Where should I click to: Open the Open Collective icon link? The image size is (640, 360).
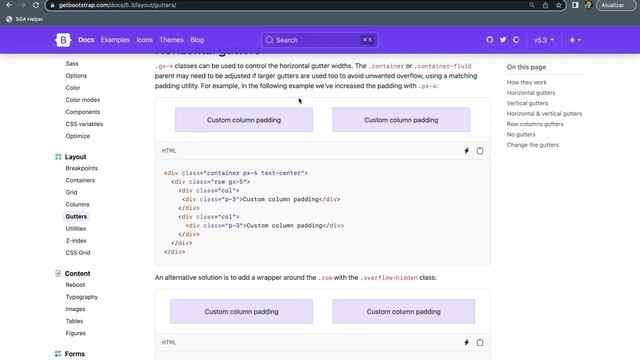[x=516, y=40]
